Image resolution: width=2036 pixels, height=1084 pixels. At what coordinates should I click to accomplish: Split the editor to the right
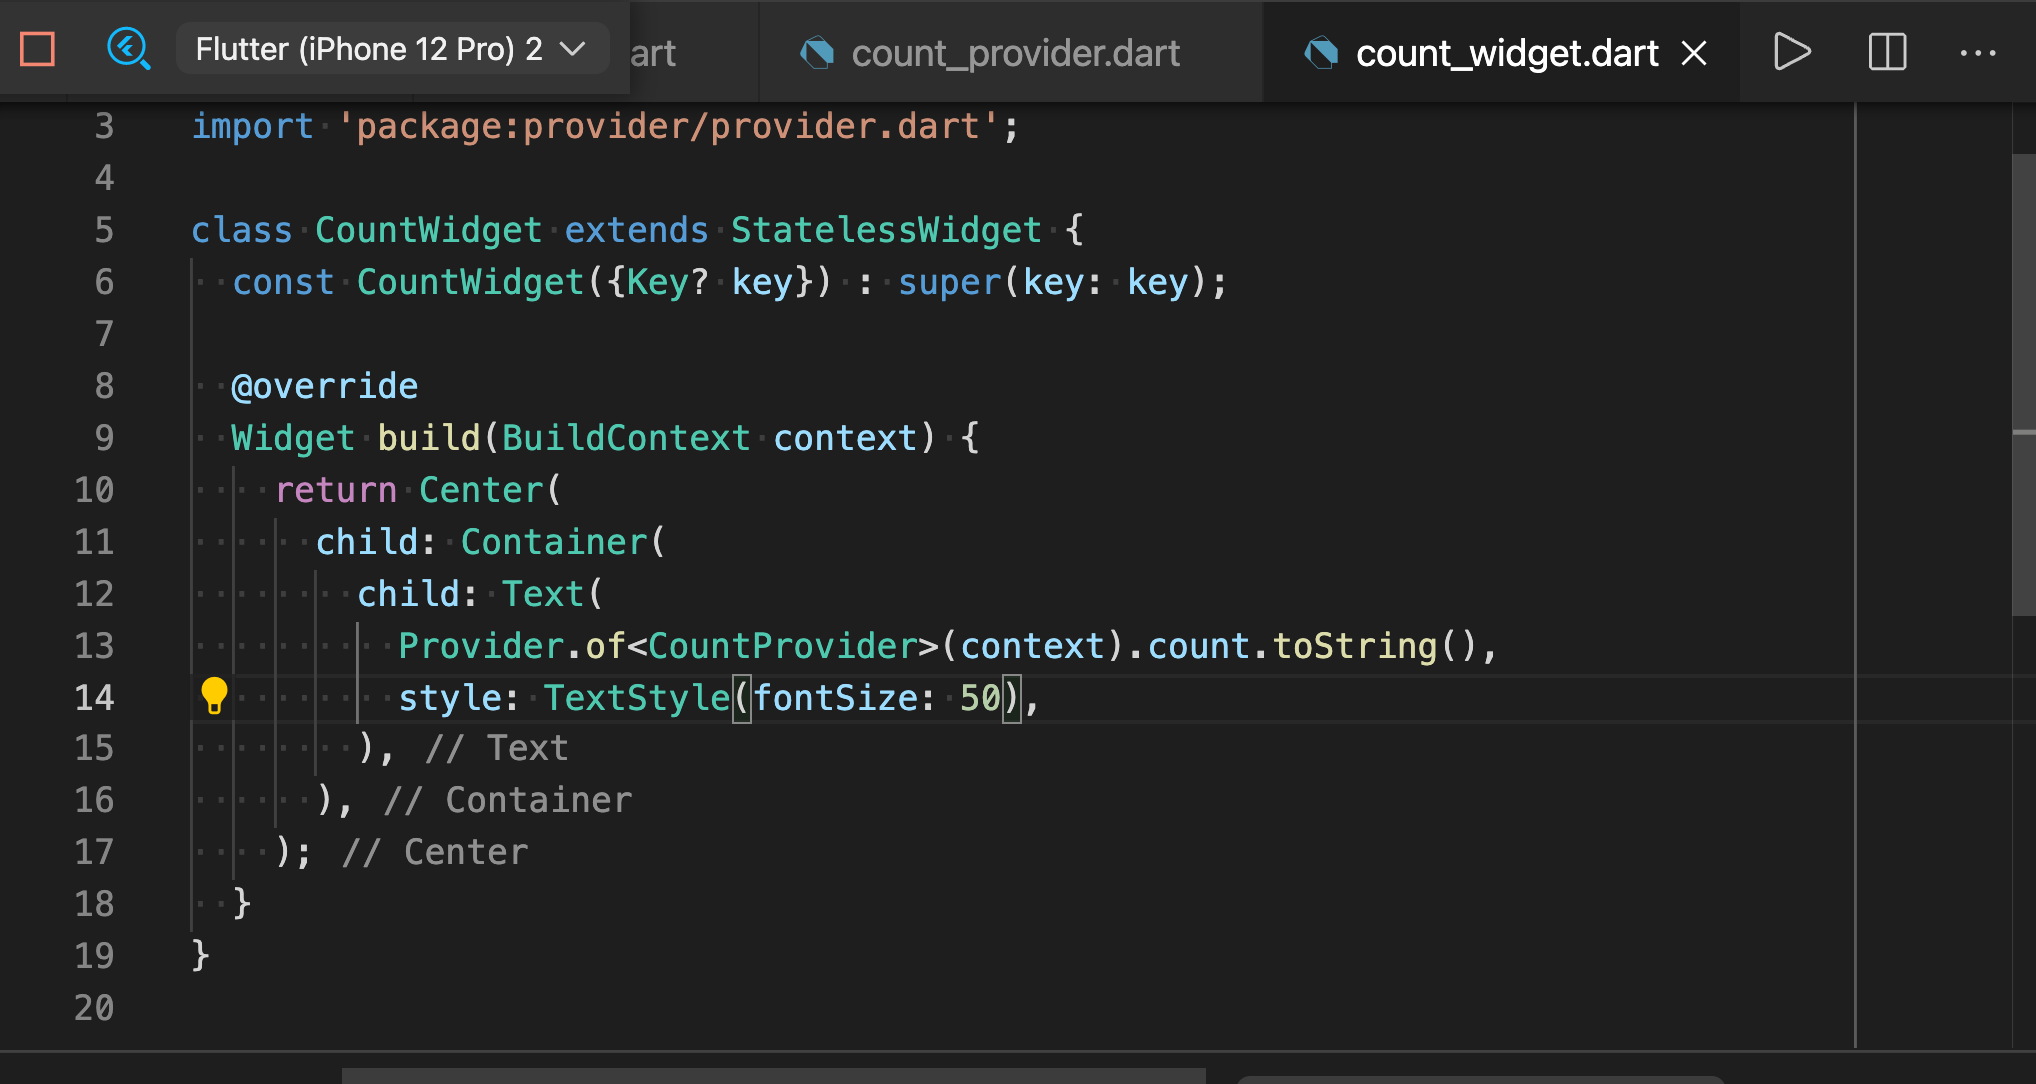(x=1887, y=52)
